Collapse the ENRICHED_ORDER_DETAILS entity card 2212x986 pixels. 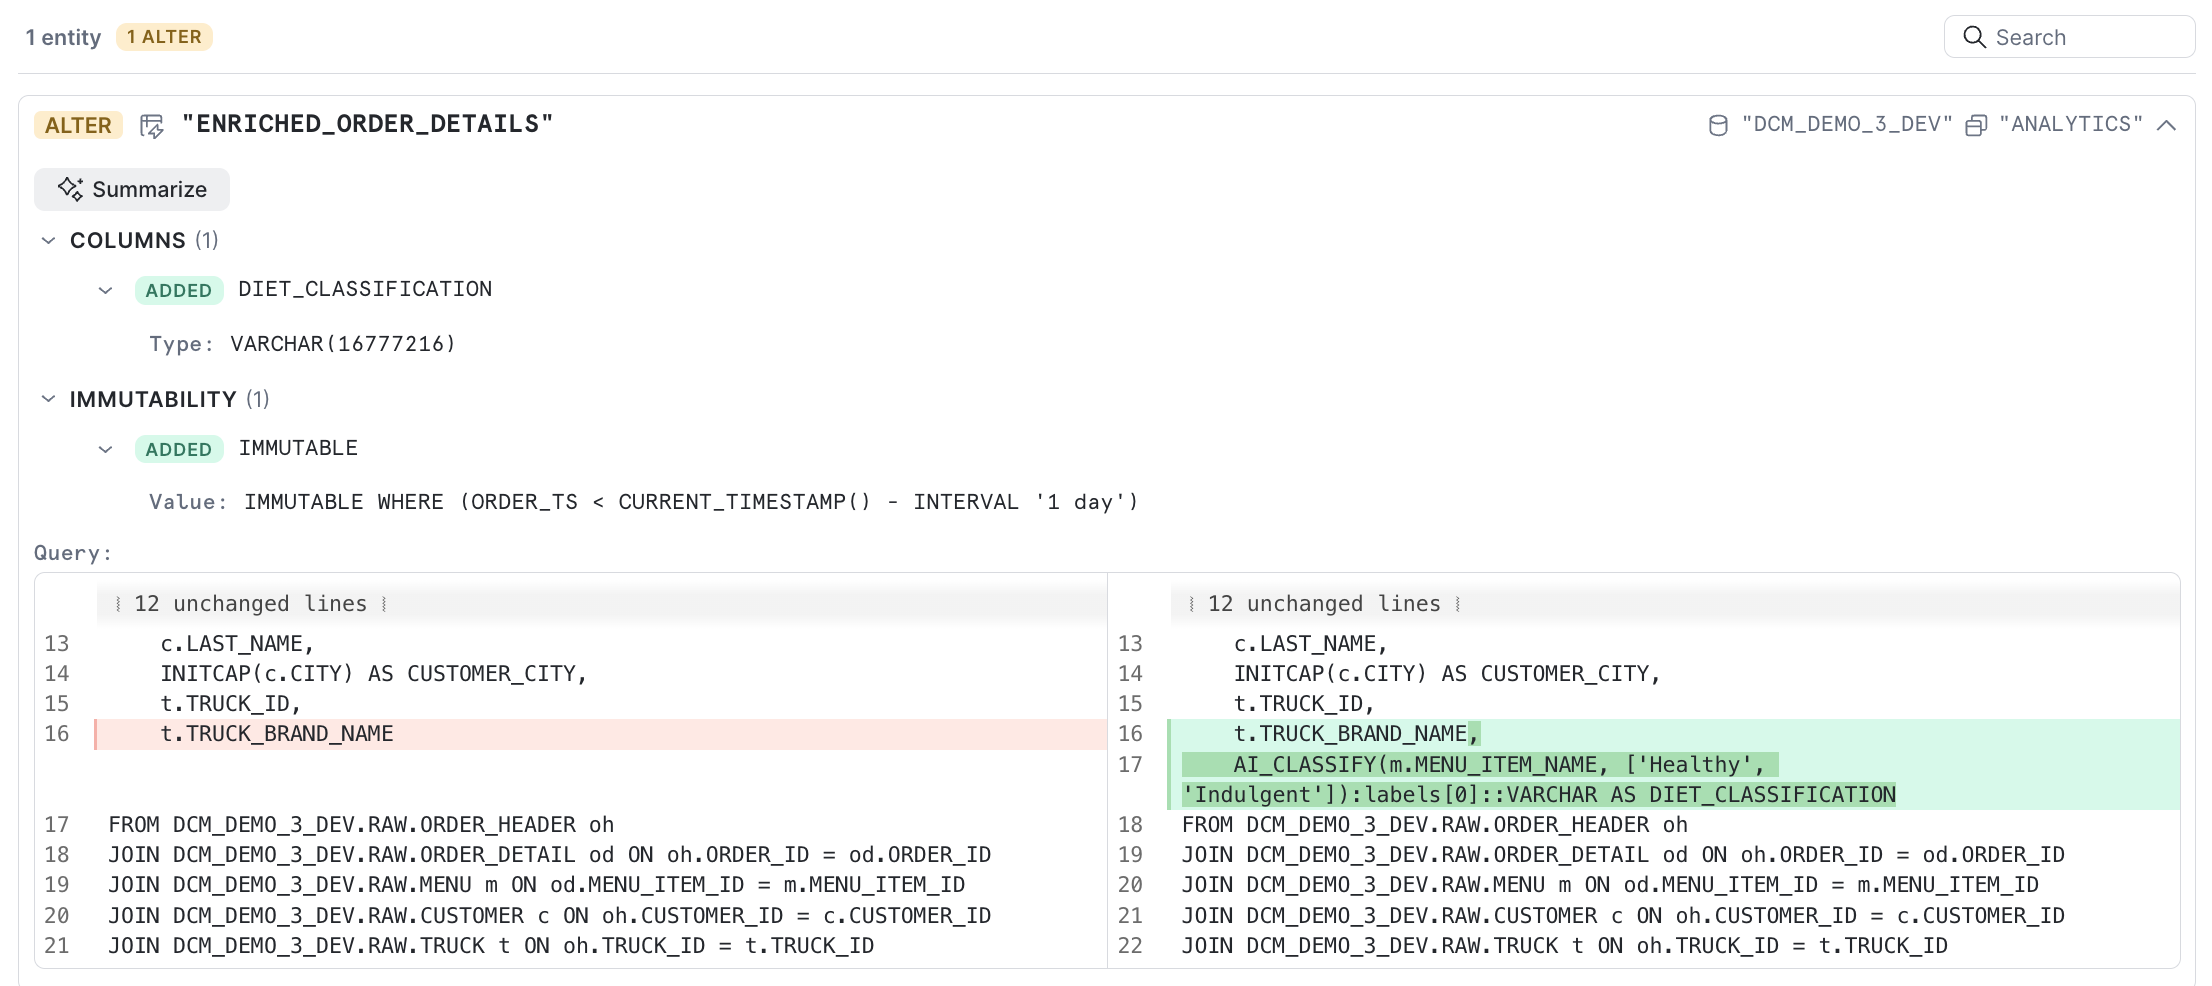[x=2166, y=125]
